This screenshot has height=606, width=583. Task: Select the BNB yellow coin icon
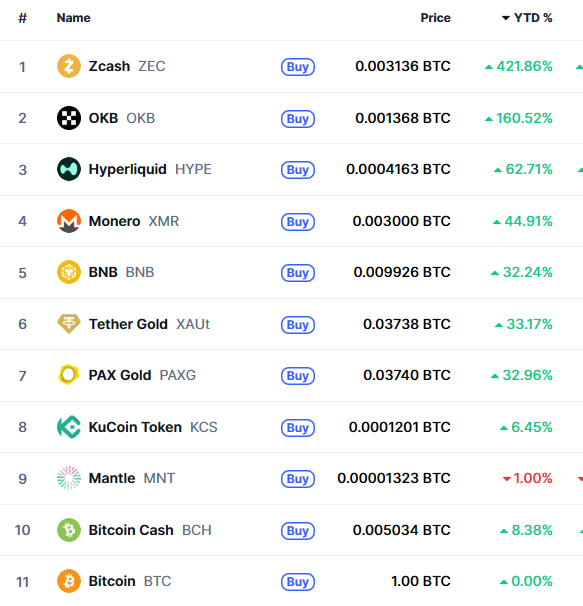(x=69, y=272)
